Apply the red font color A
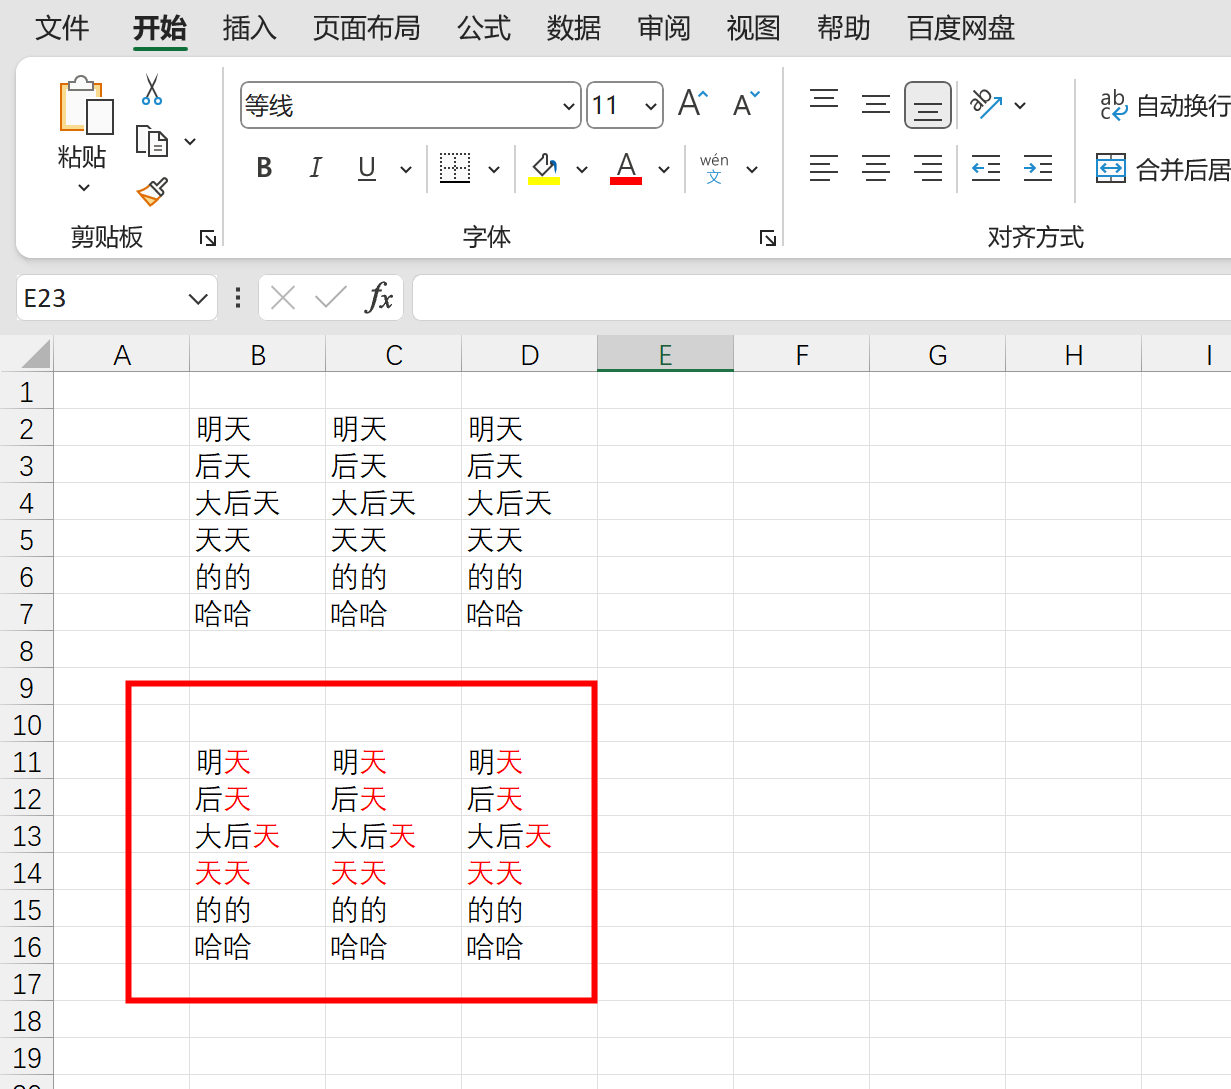This screenshot has width=1231, height=1089. pyautogui.click(x=626, y=168)
